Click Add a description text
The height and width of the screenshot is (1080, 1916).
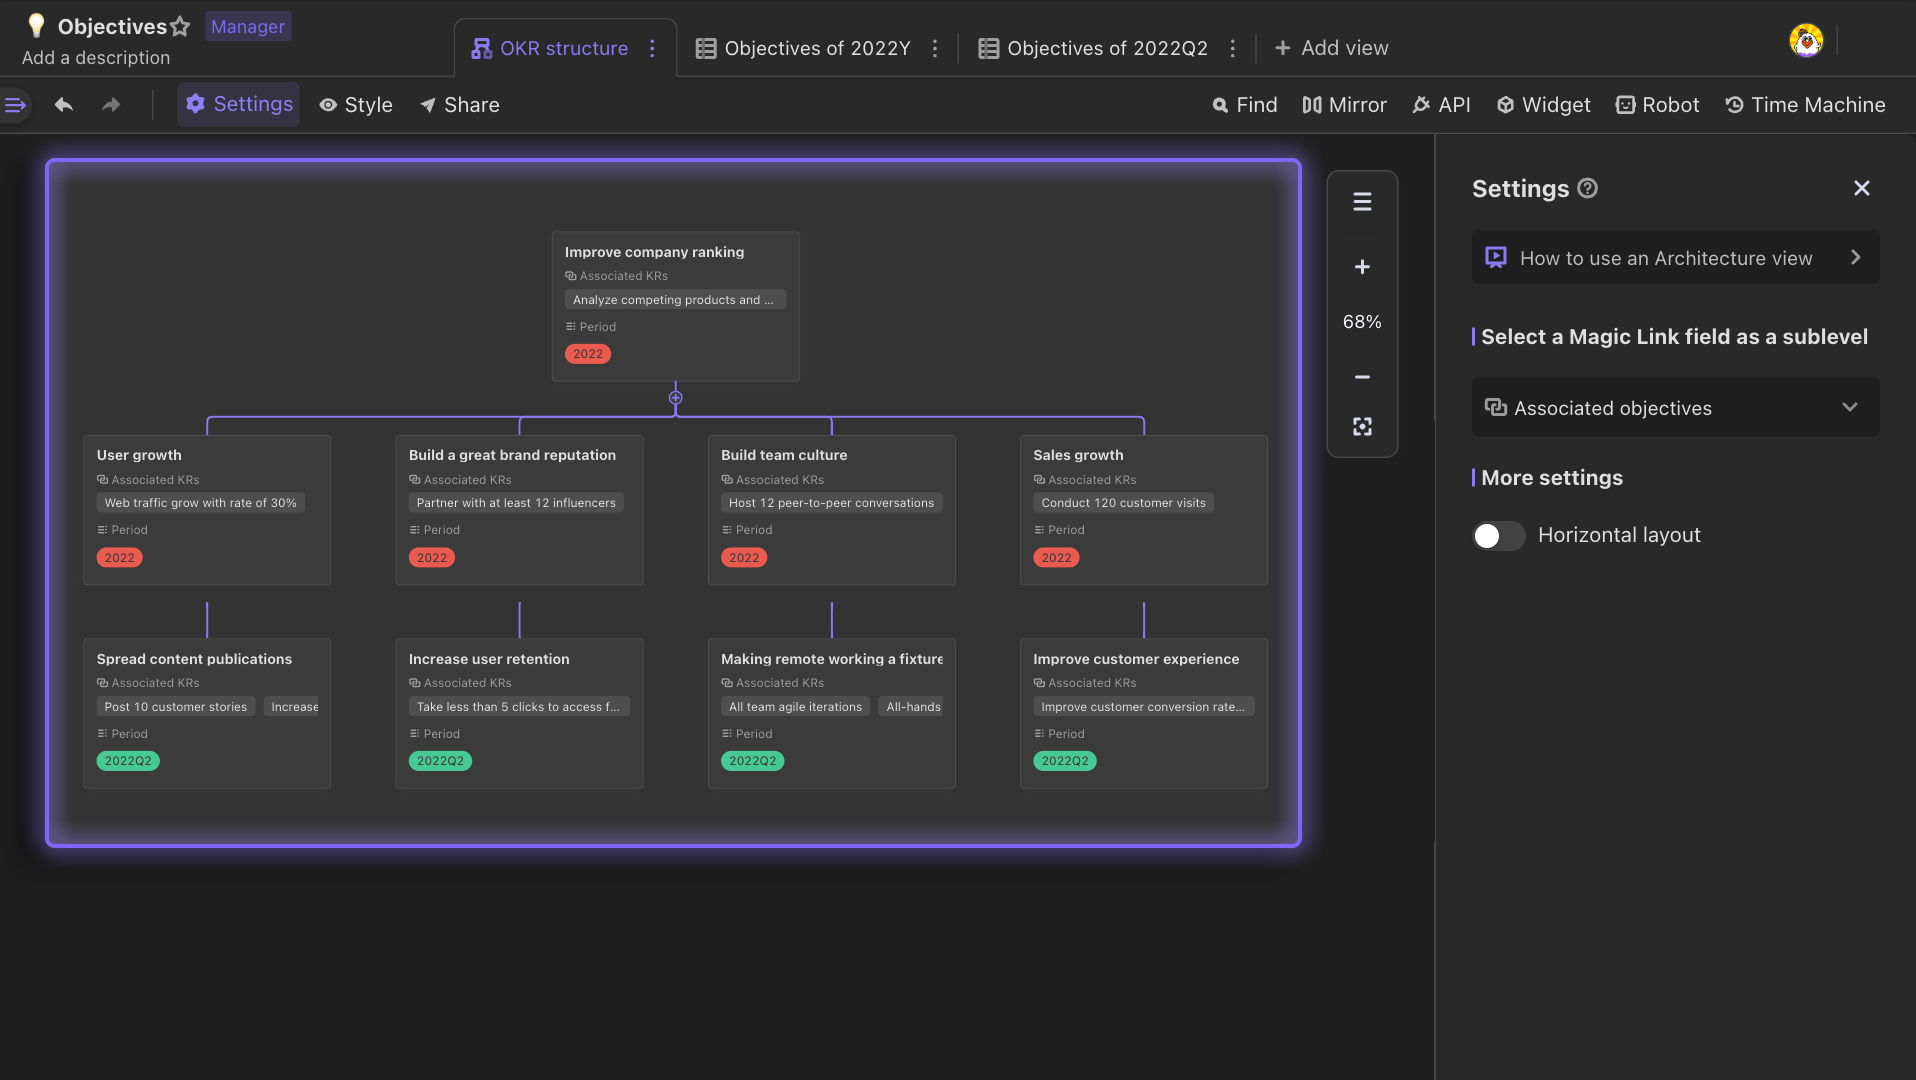click(96, 58)
